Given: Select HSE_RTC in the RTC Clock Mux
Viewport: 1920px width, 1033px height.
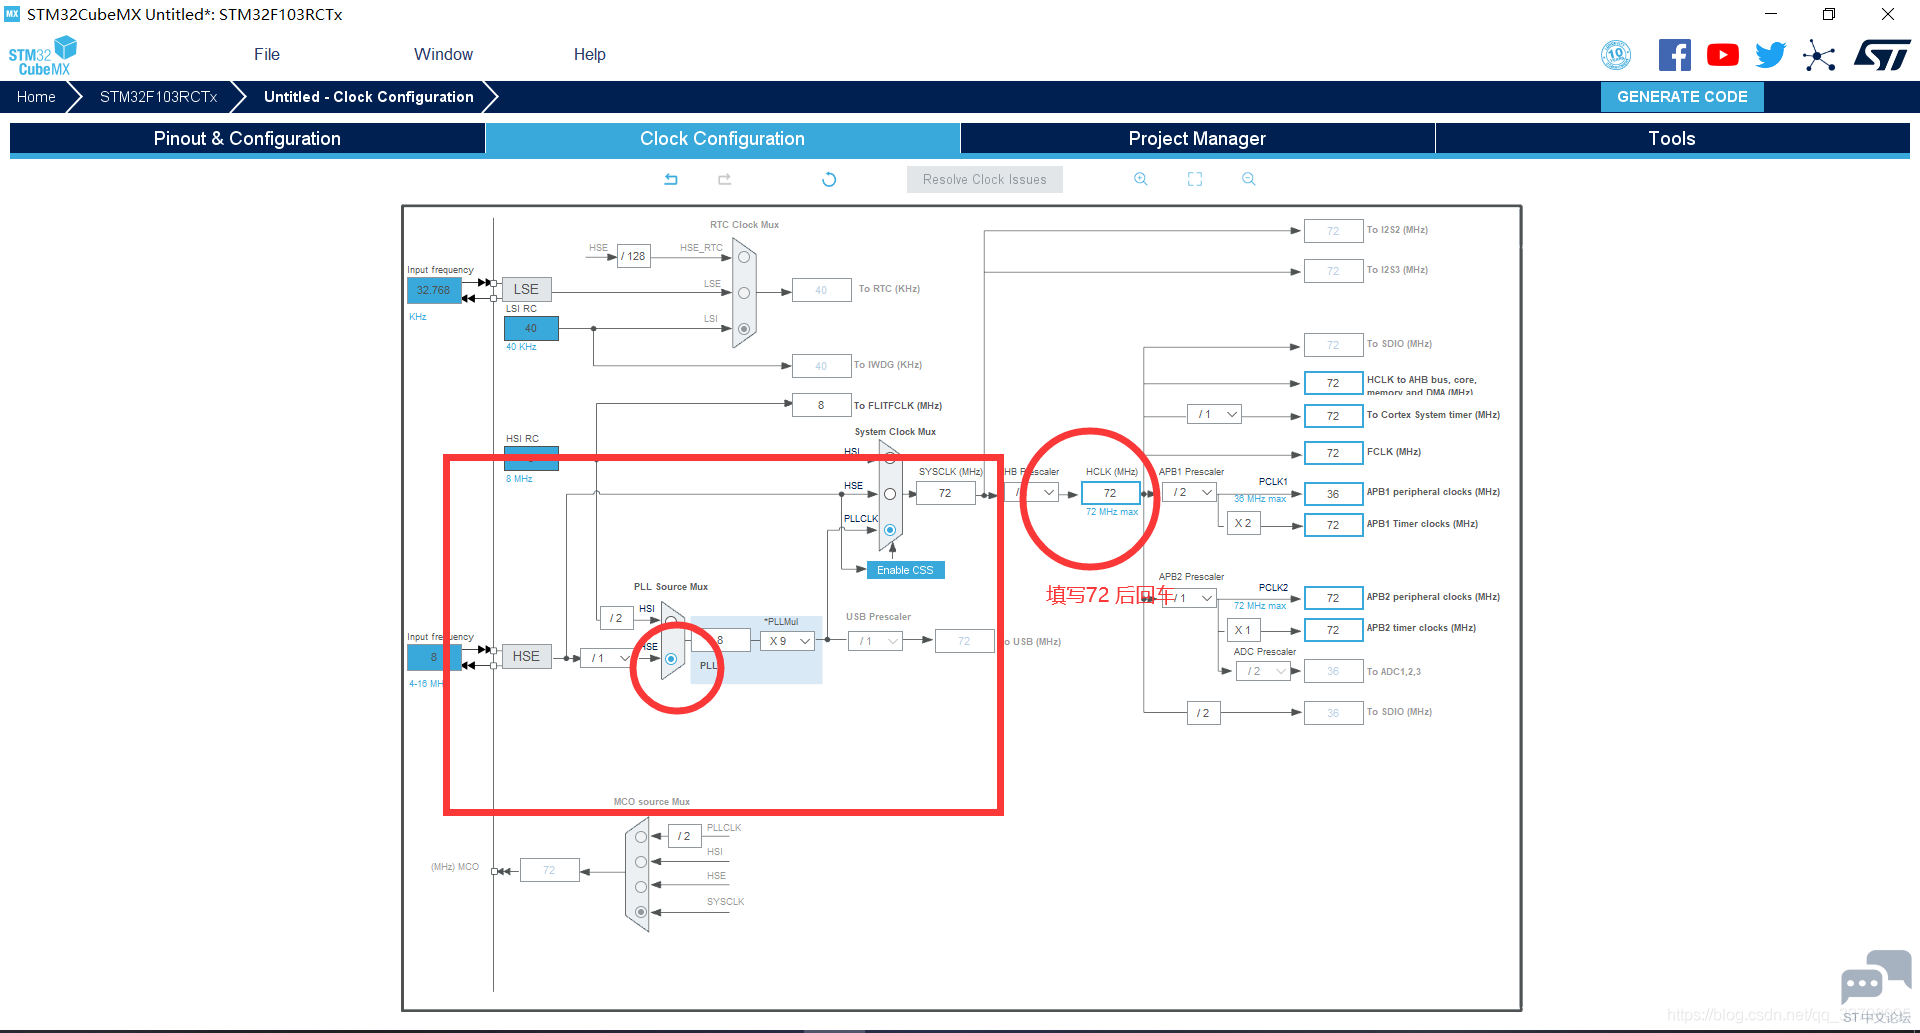Looking at the screenshot, I should click(744, 257).
